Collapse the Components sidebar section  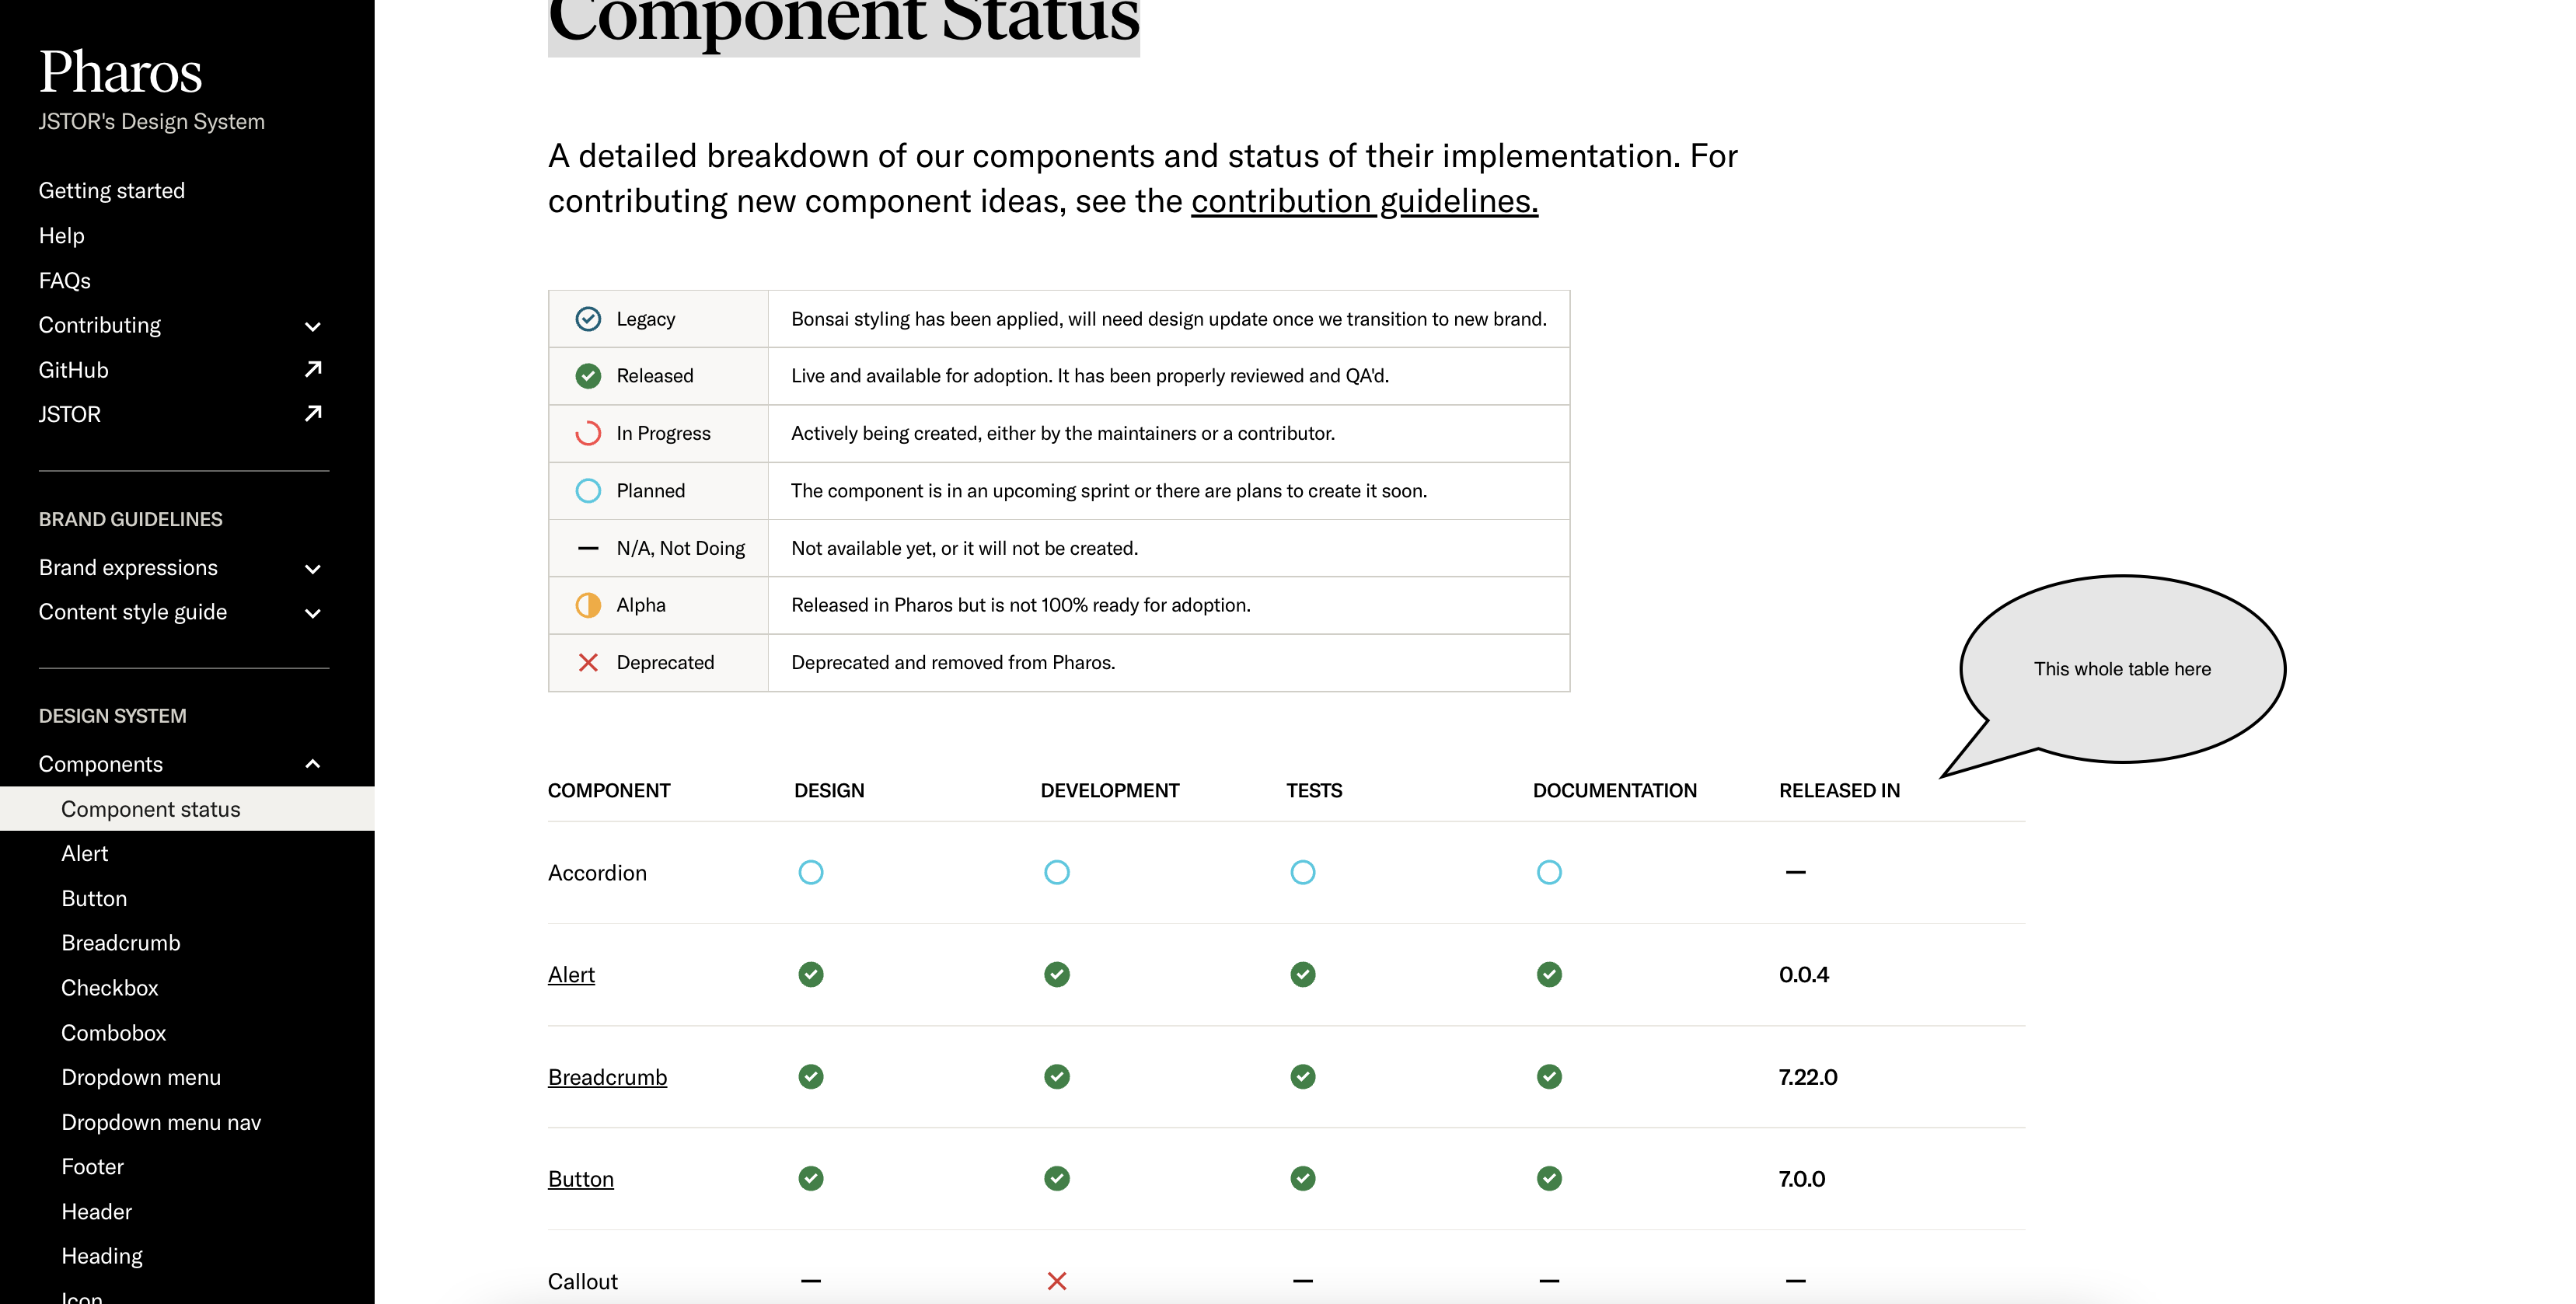312,764
